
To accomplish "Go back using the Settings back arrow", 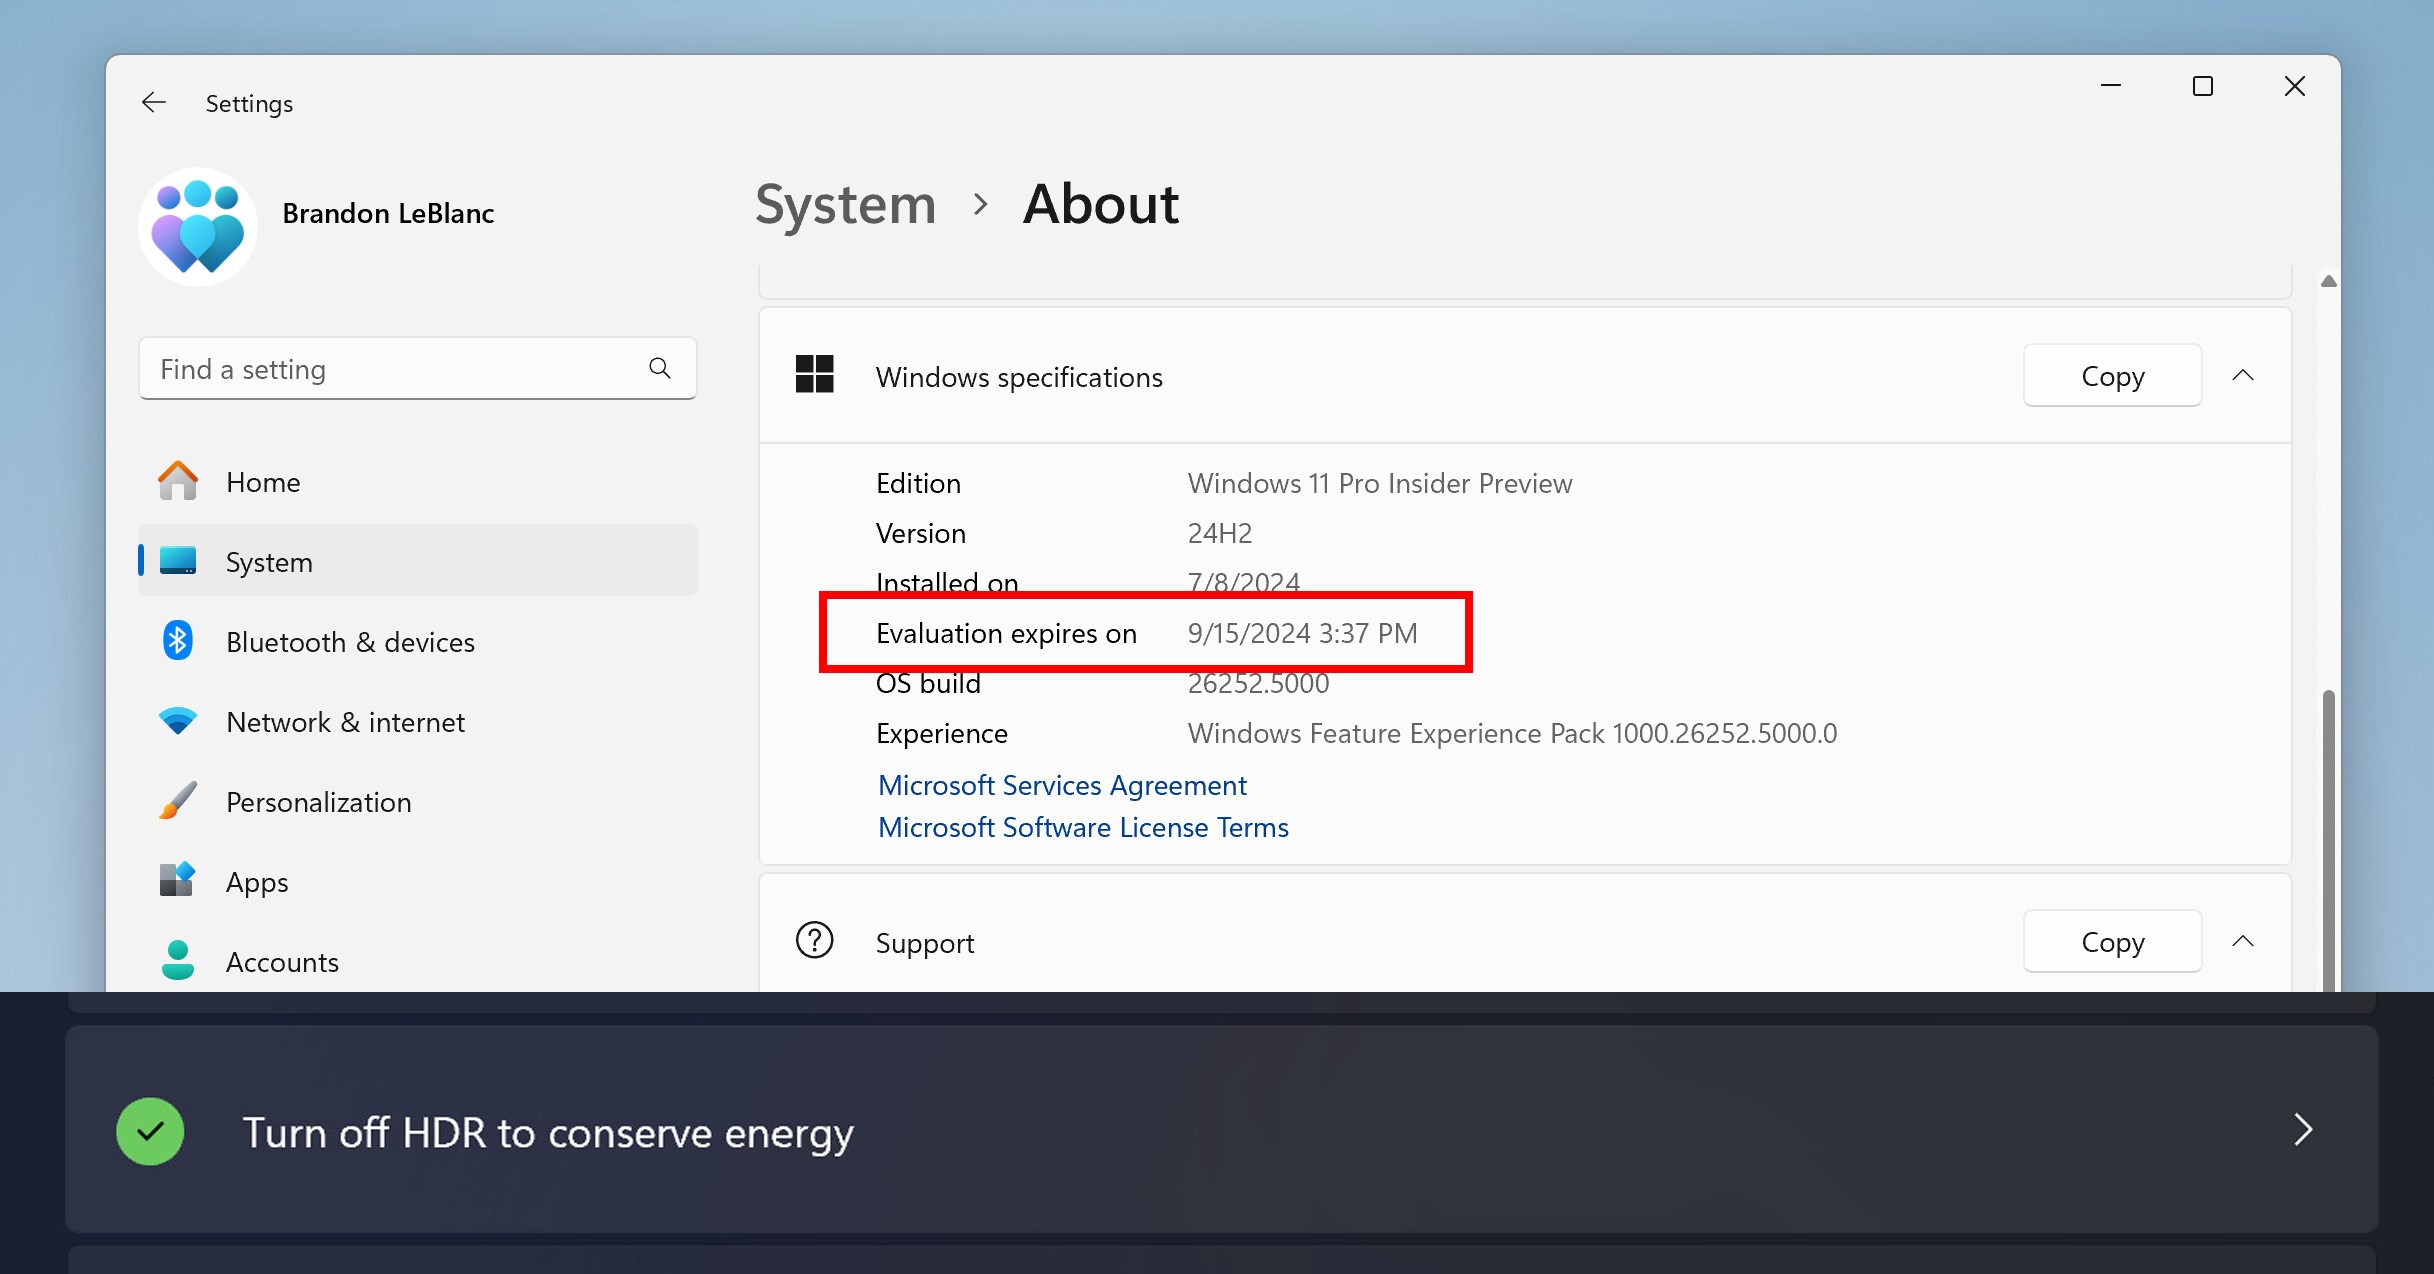I will pos(153,102).
